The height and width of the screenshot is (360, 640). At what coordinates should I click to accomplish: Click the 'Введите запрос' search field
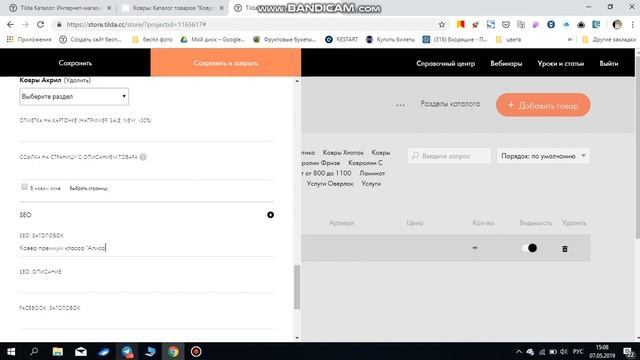tap(449, 156)
